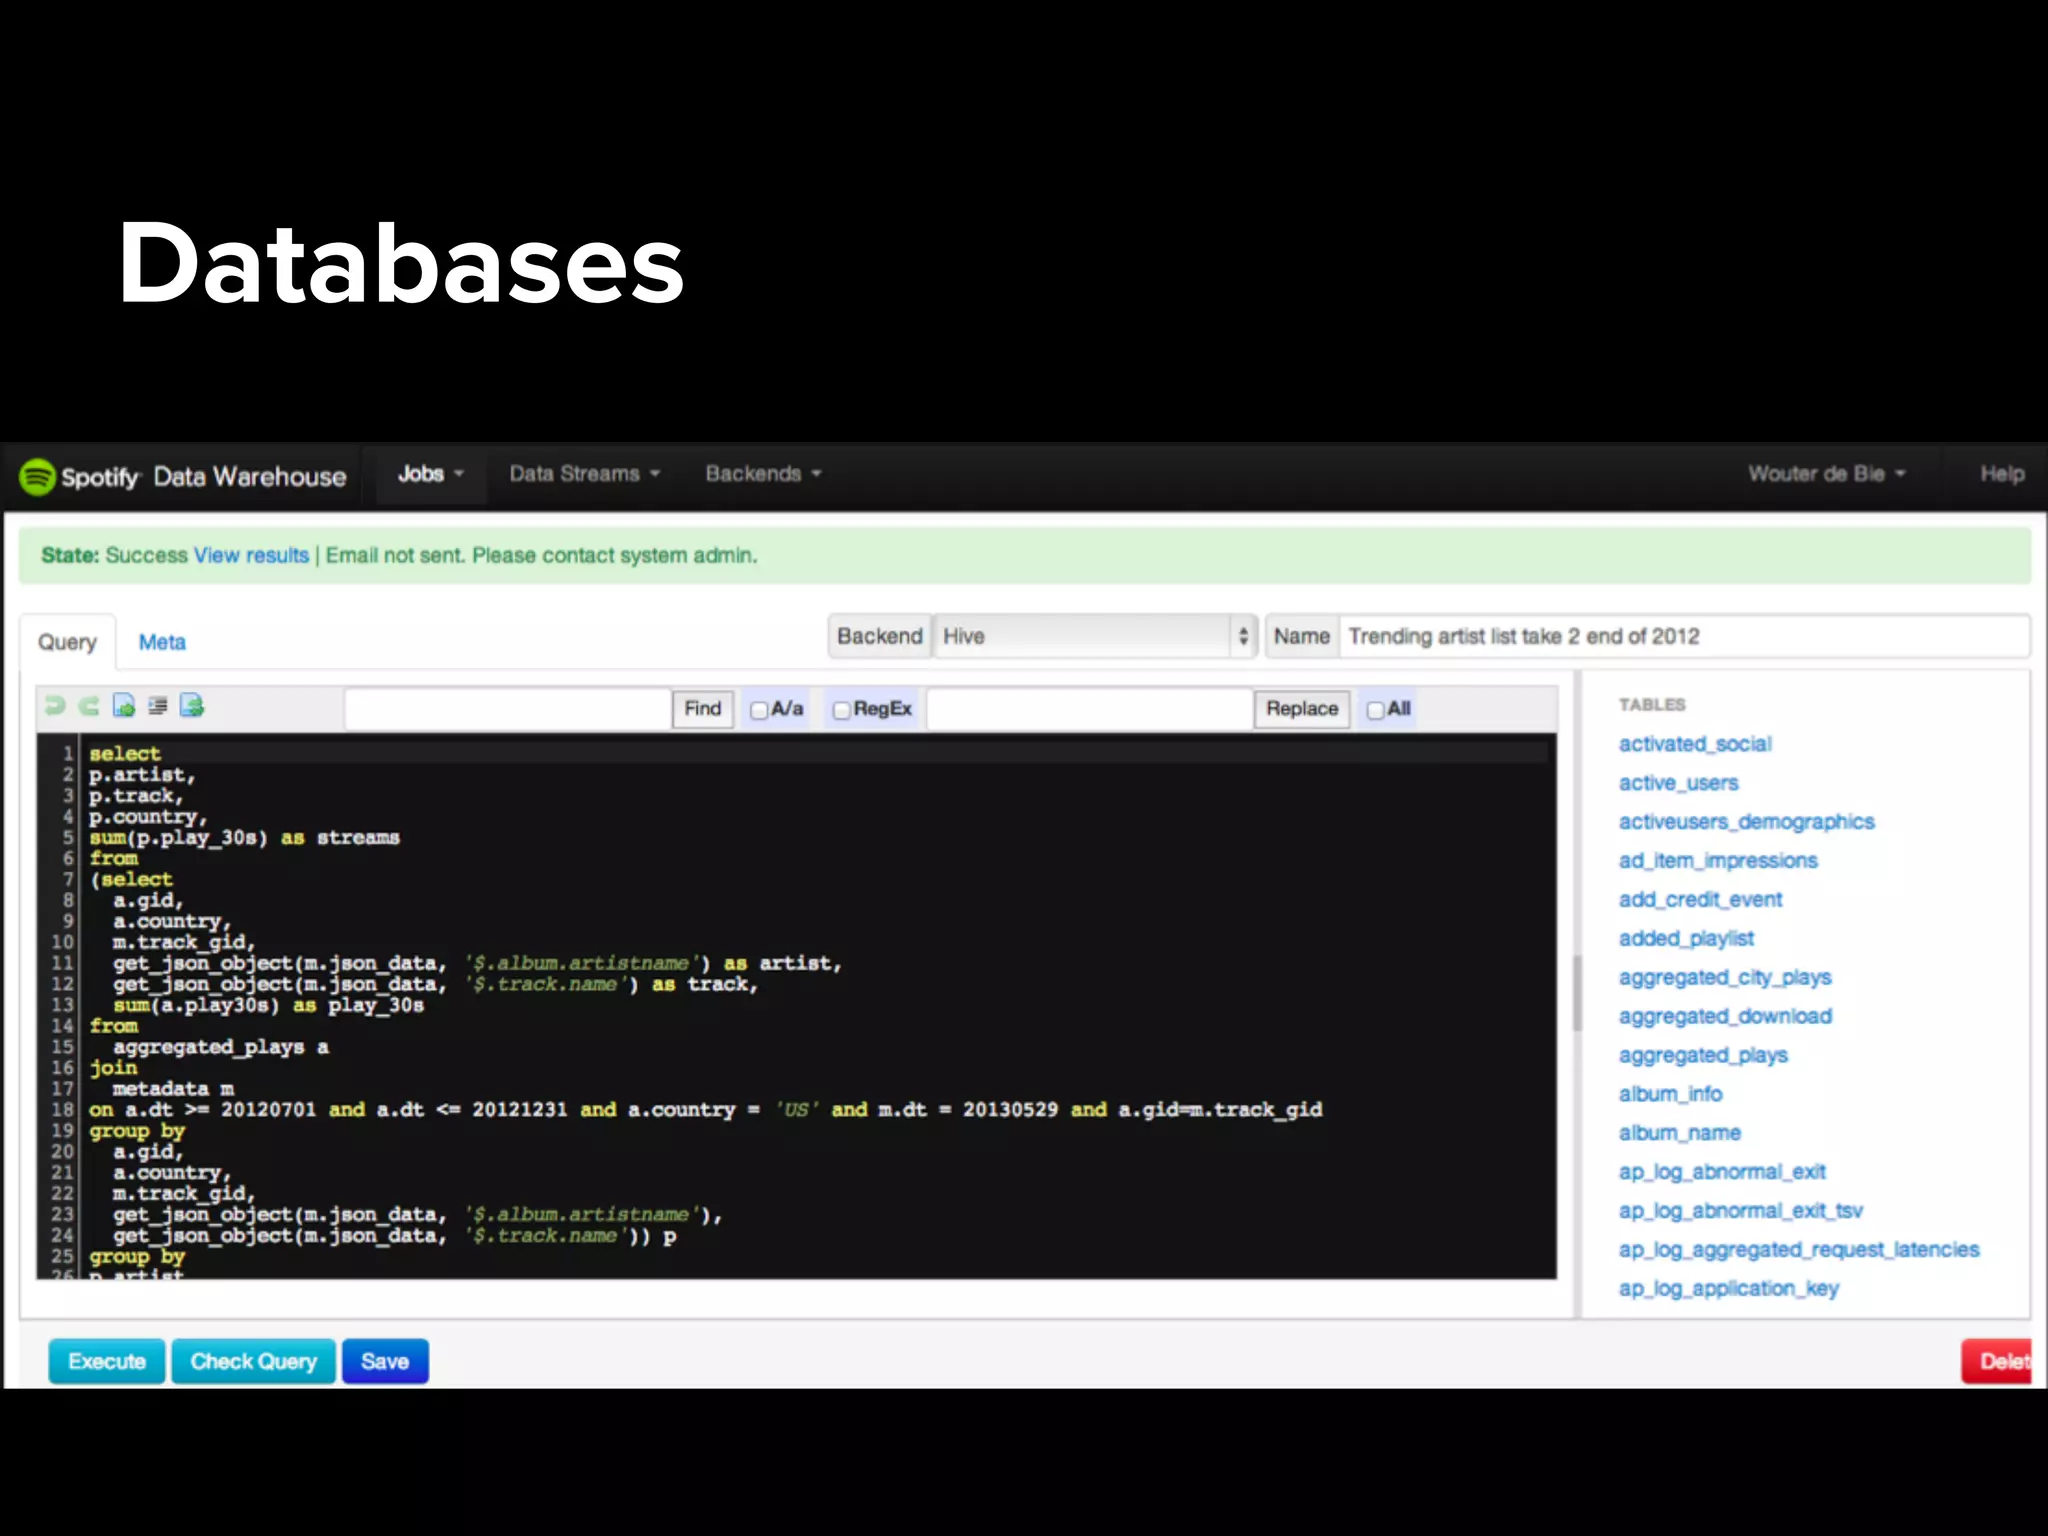The width and height of the screenshot is (2048, 1536).
Task: Click the 'group by' keyword on line 19
Action: (137, 1131)
